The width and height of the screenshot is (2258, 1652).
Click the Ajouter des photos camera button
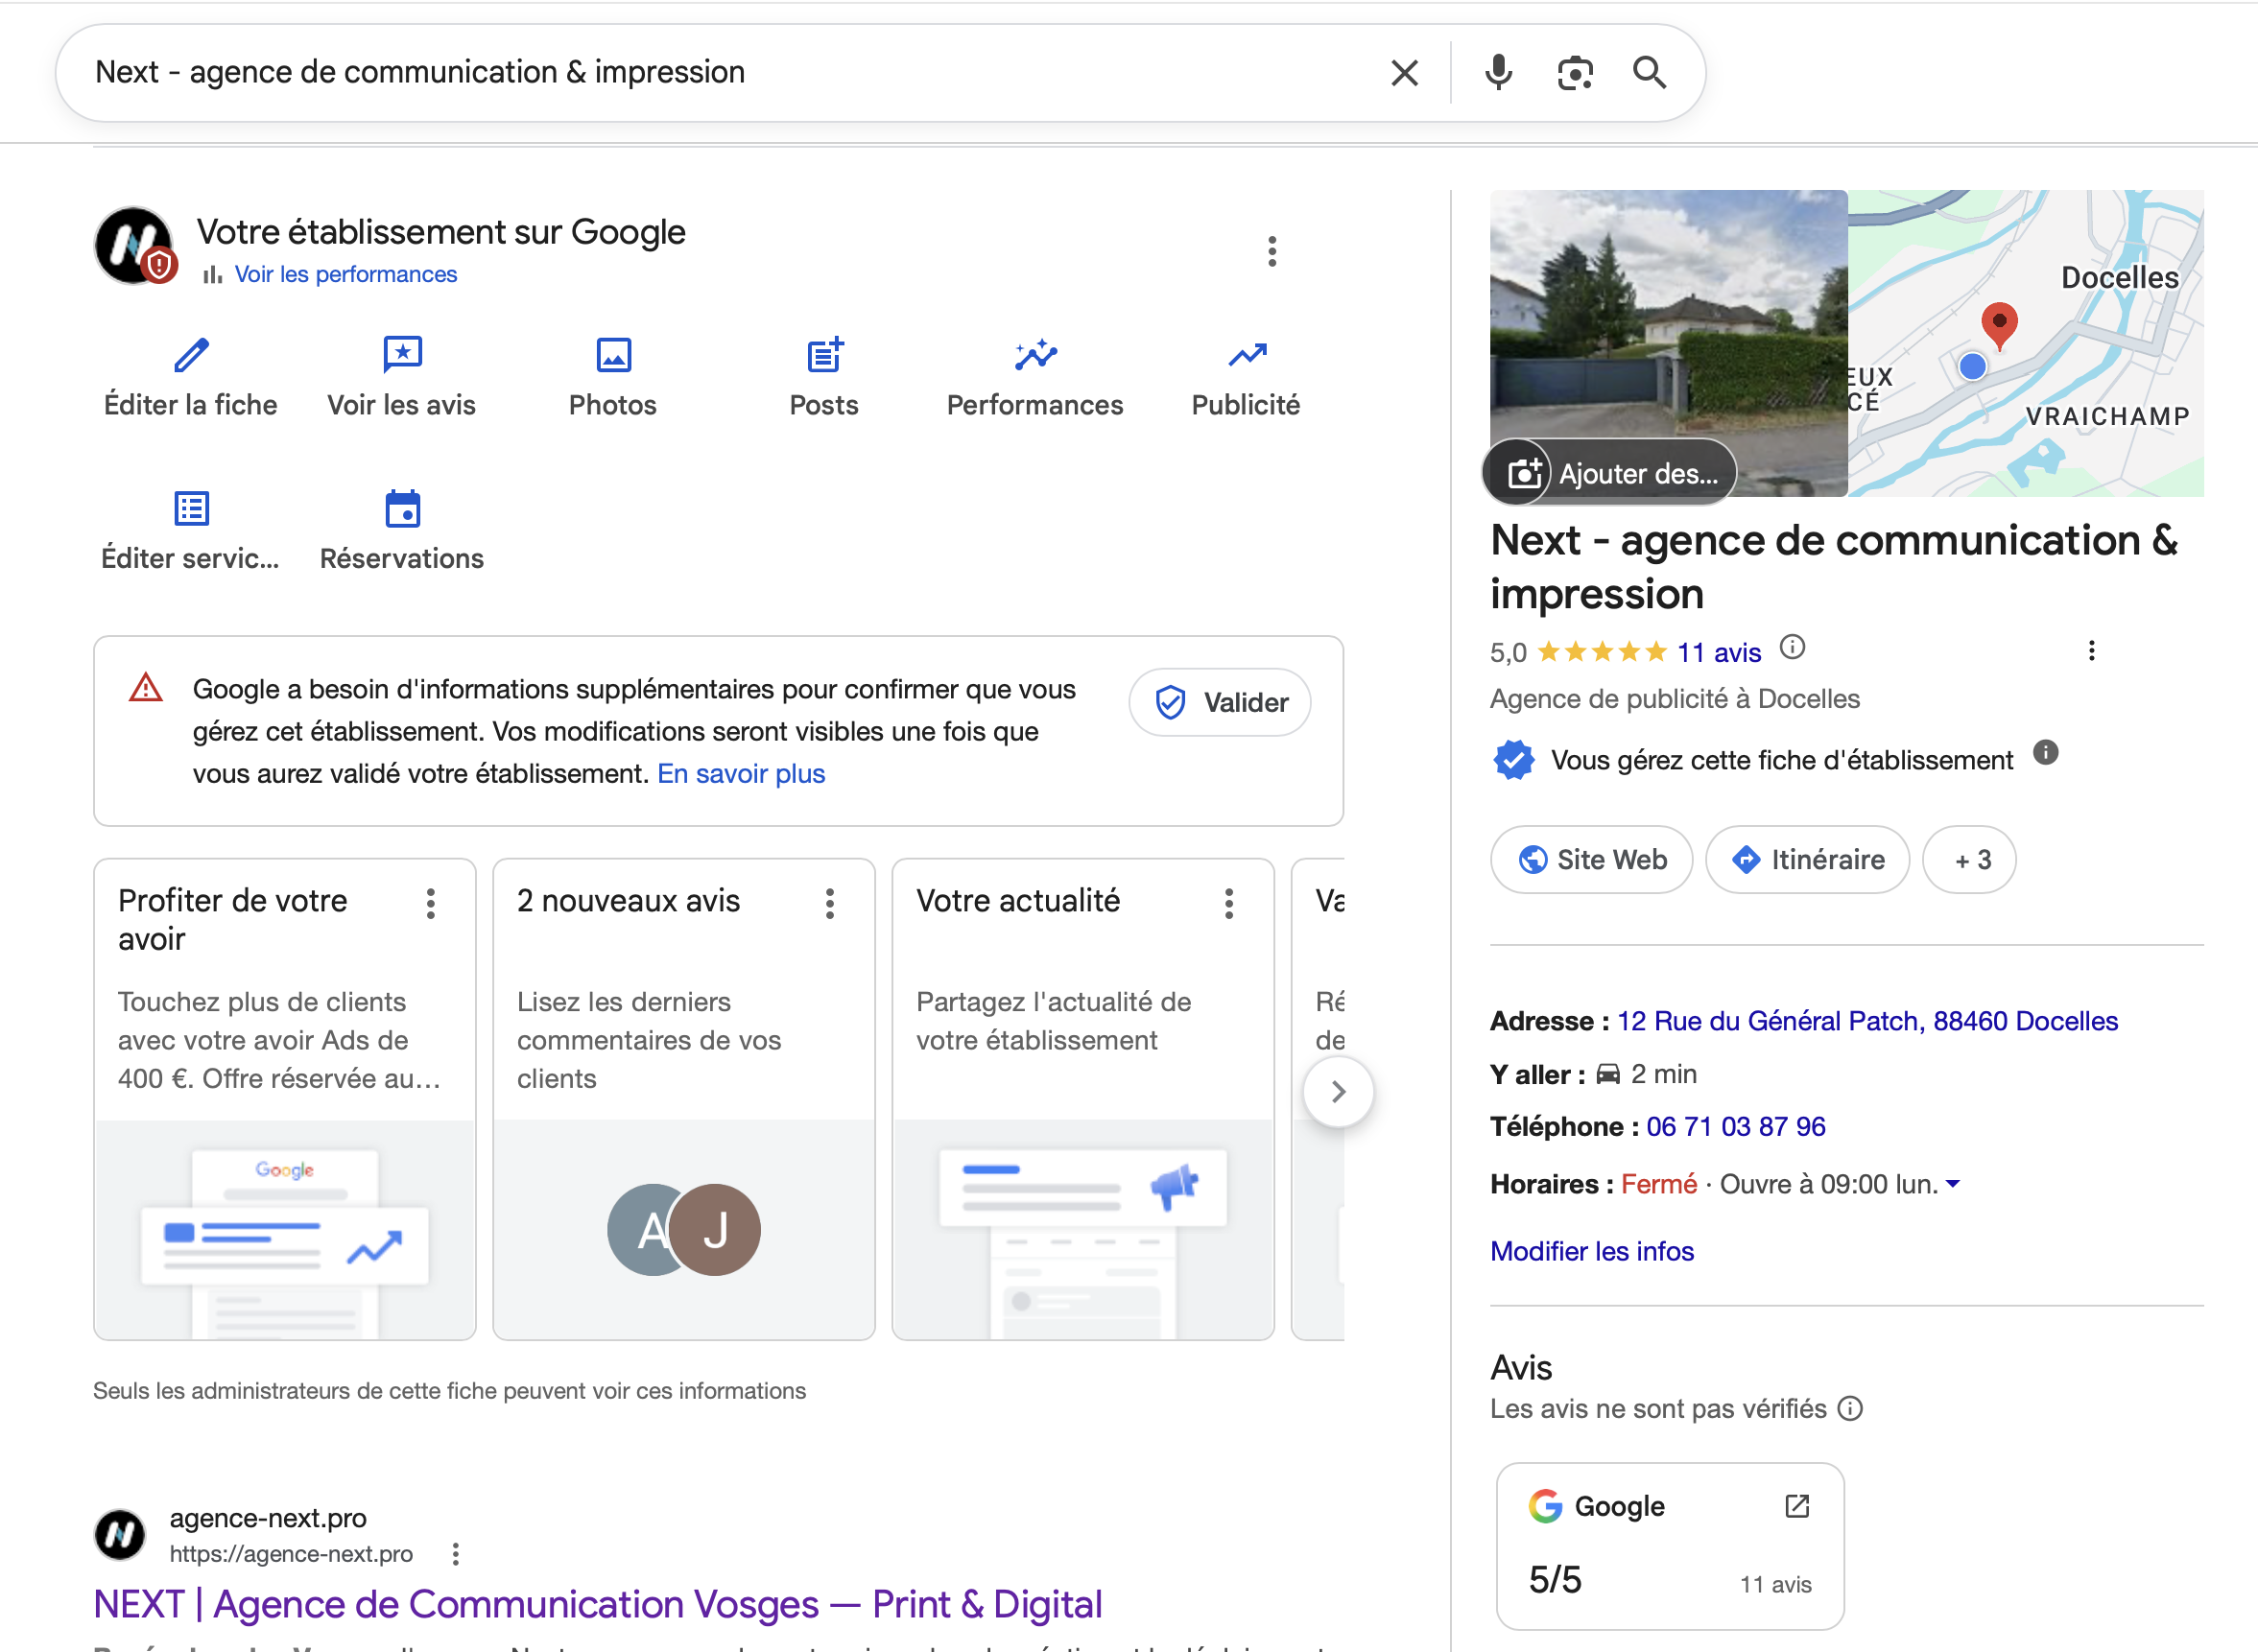[x=1611, y=473]
